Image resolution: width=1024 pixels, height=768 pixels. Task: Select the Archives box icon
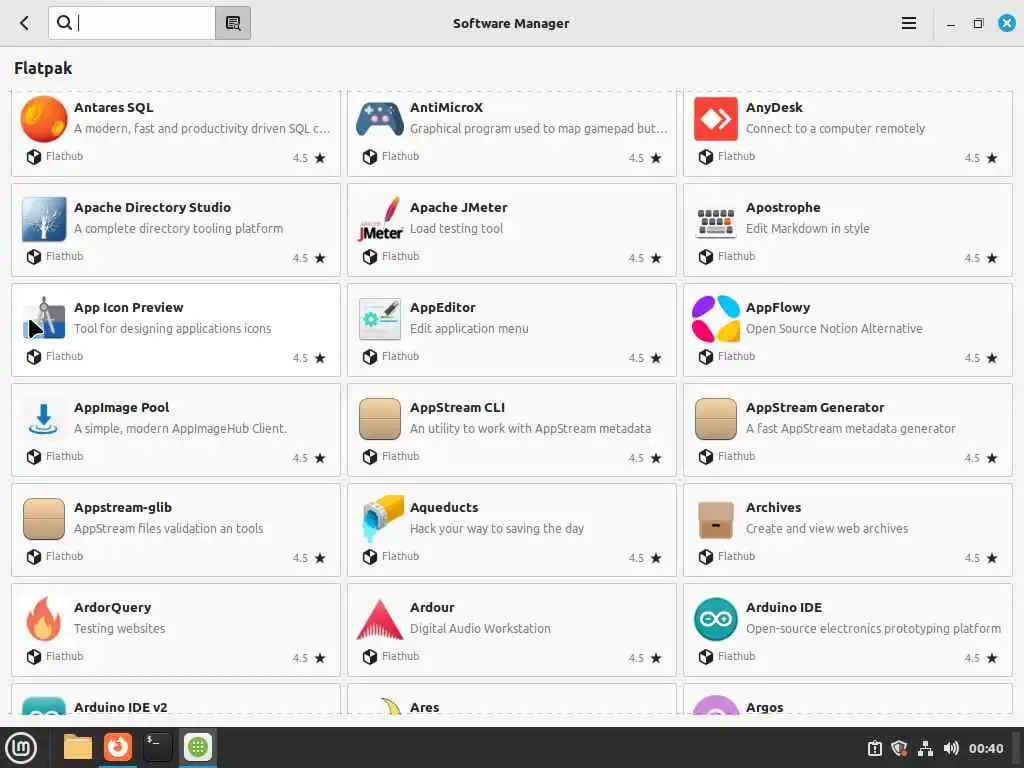pyautogui.click(x=716, y=520)
